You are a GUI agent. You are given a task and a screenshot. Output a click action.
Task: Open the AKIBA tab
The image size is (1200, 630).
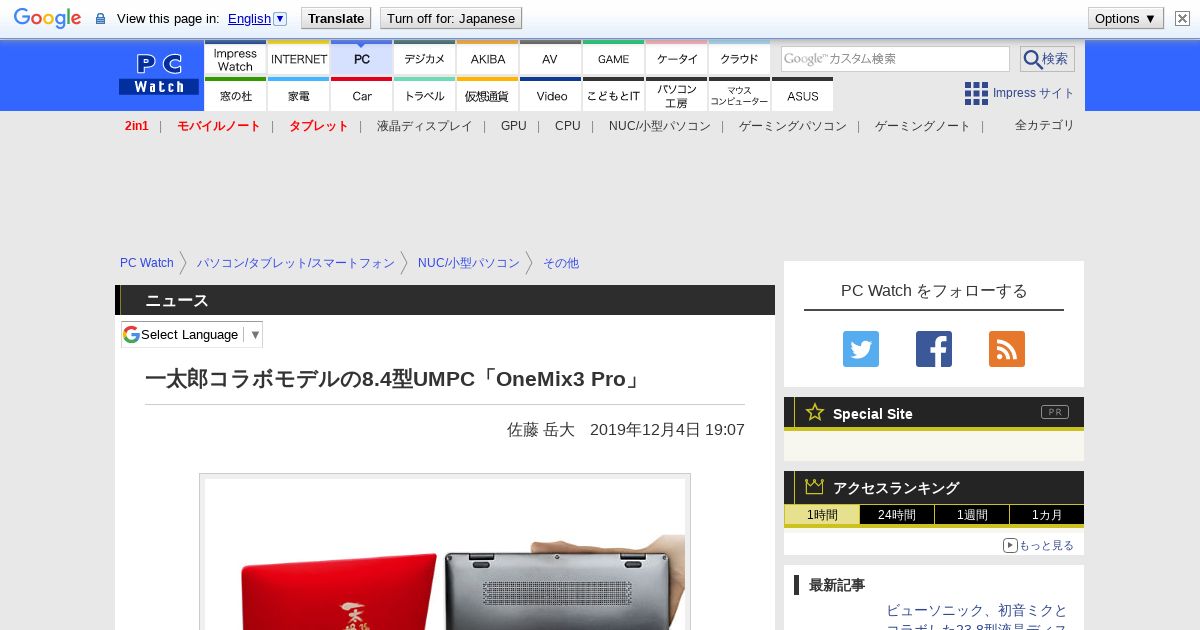tap(488, 58)
